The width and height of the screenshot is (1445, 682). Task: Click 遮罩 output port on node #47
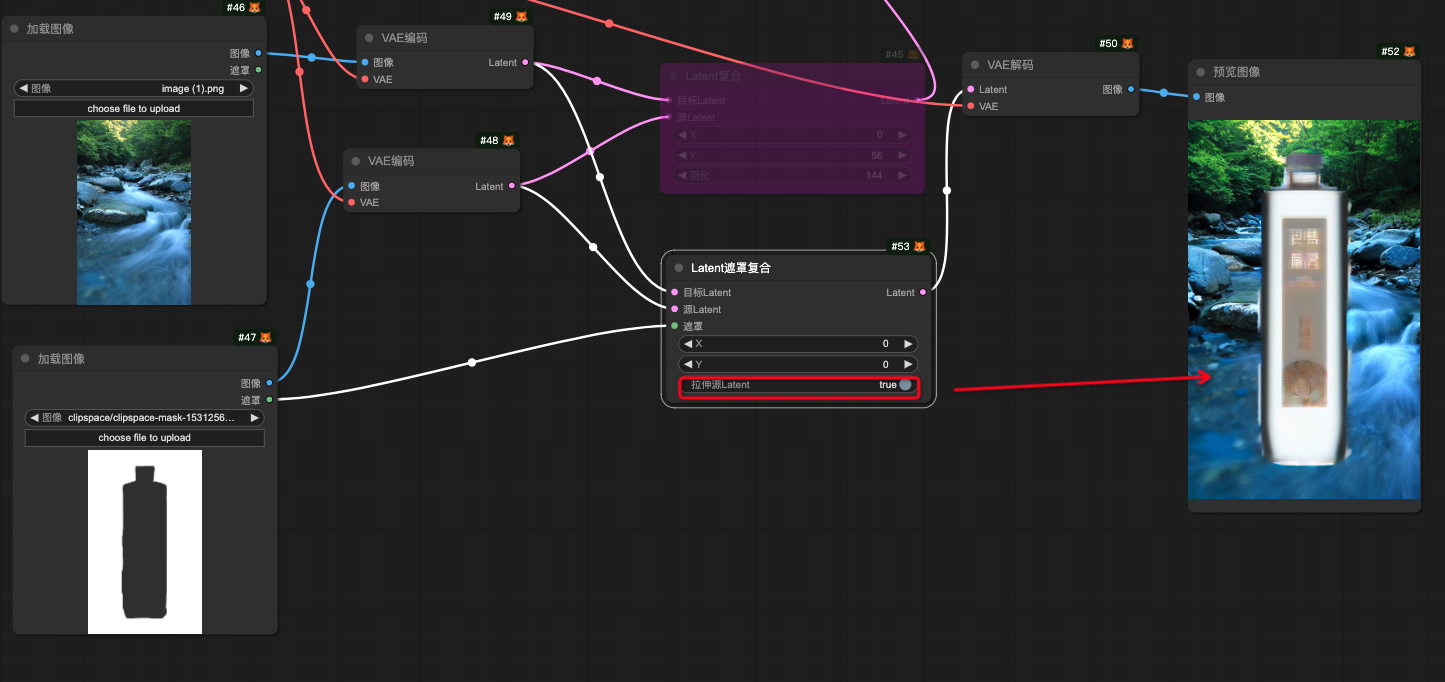point(269,400)
